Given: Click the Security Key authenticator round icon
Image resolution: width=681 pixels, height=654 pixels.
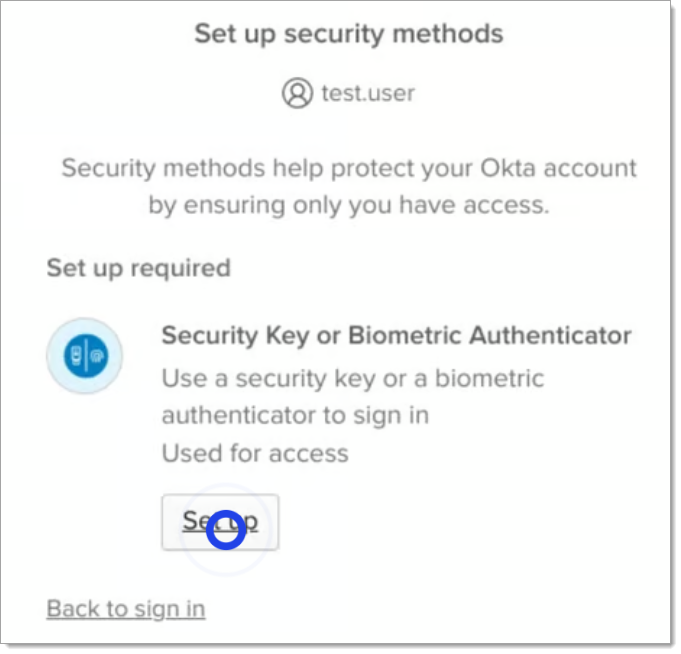Looking at the screenshot, I should click(x=85, y=357).
